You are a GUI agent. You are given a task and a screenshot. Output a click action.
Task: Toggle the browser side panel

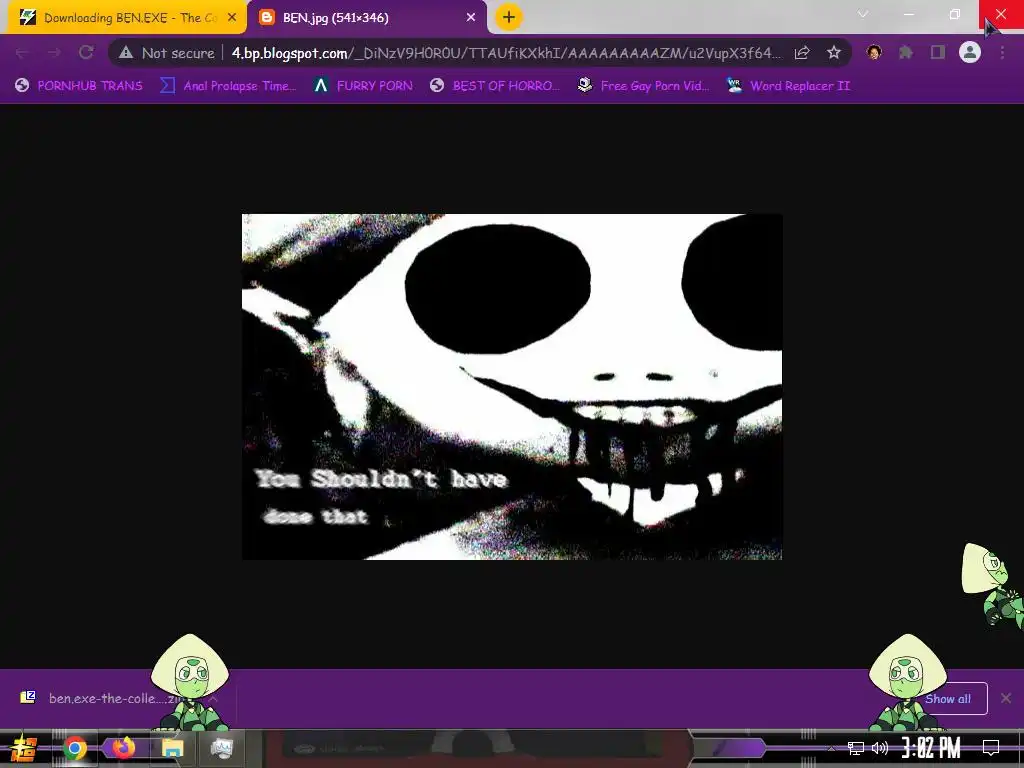[x=938, y=52]
